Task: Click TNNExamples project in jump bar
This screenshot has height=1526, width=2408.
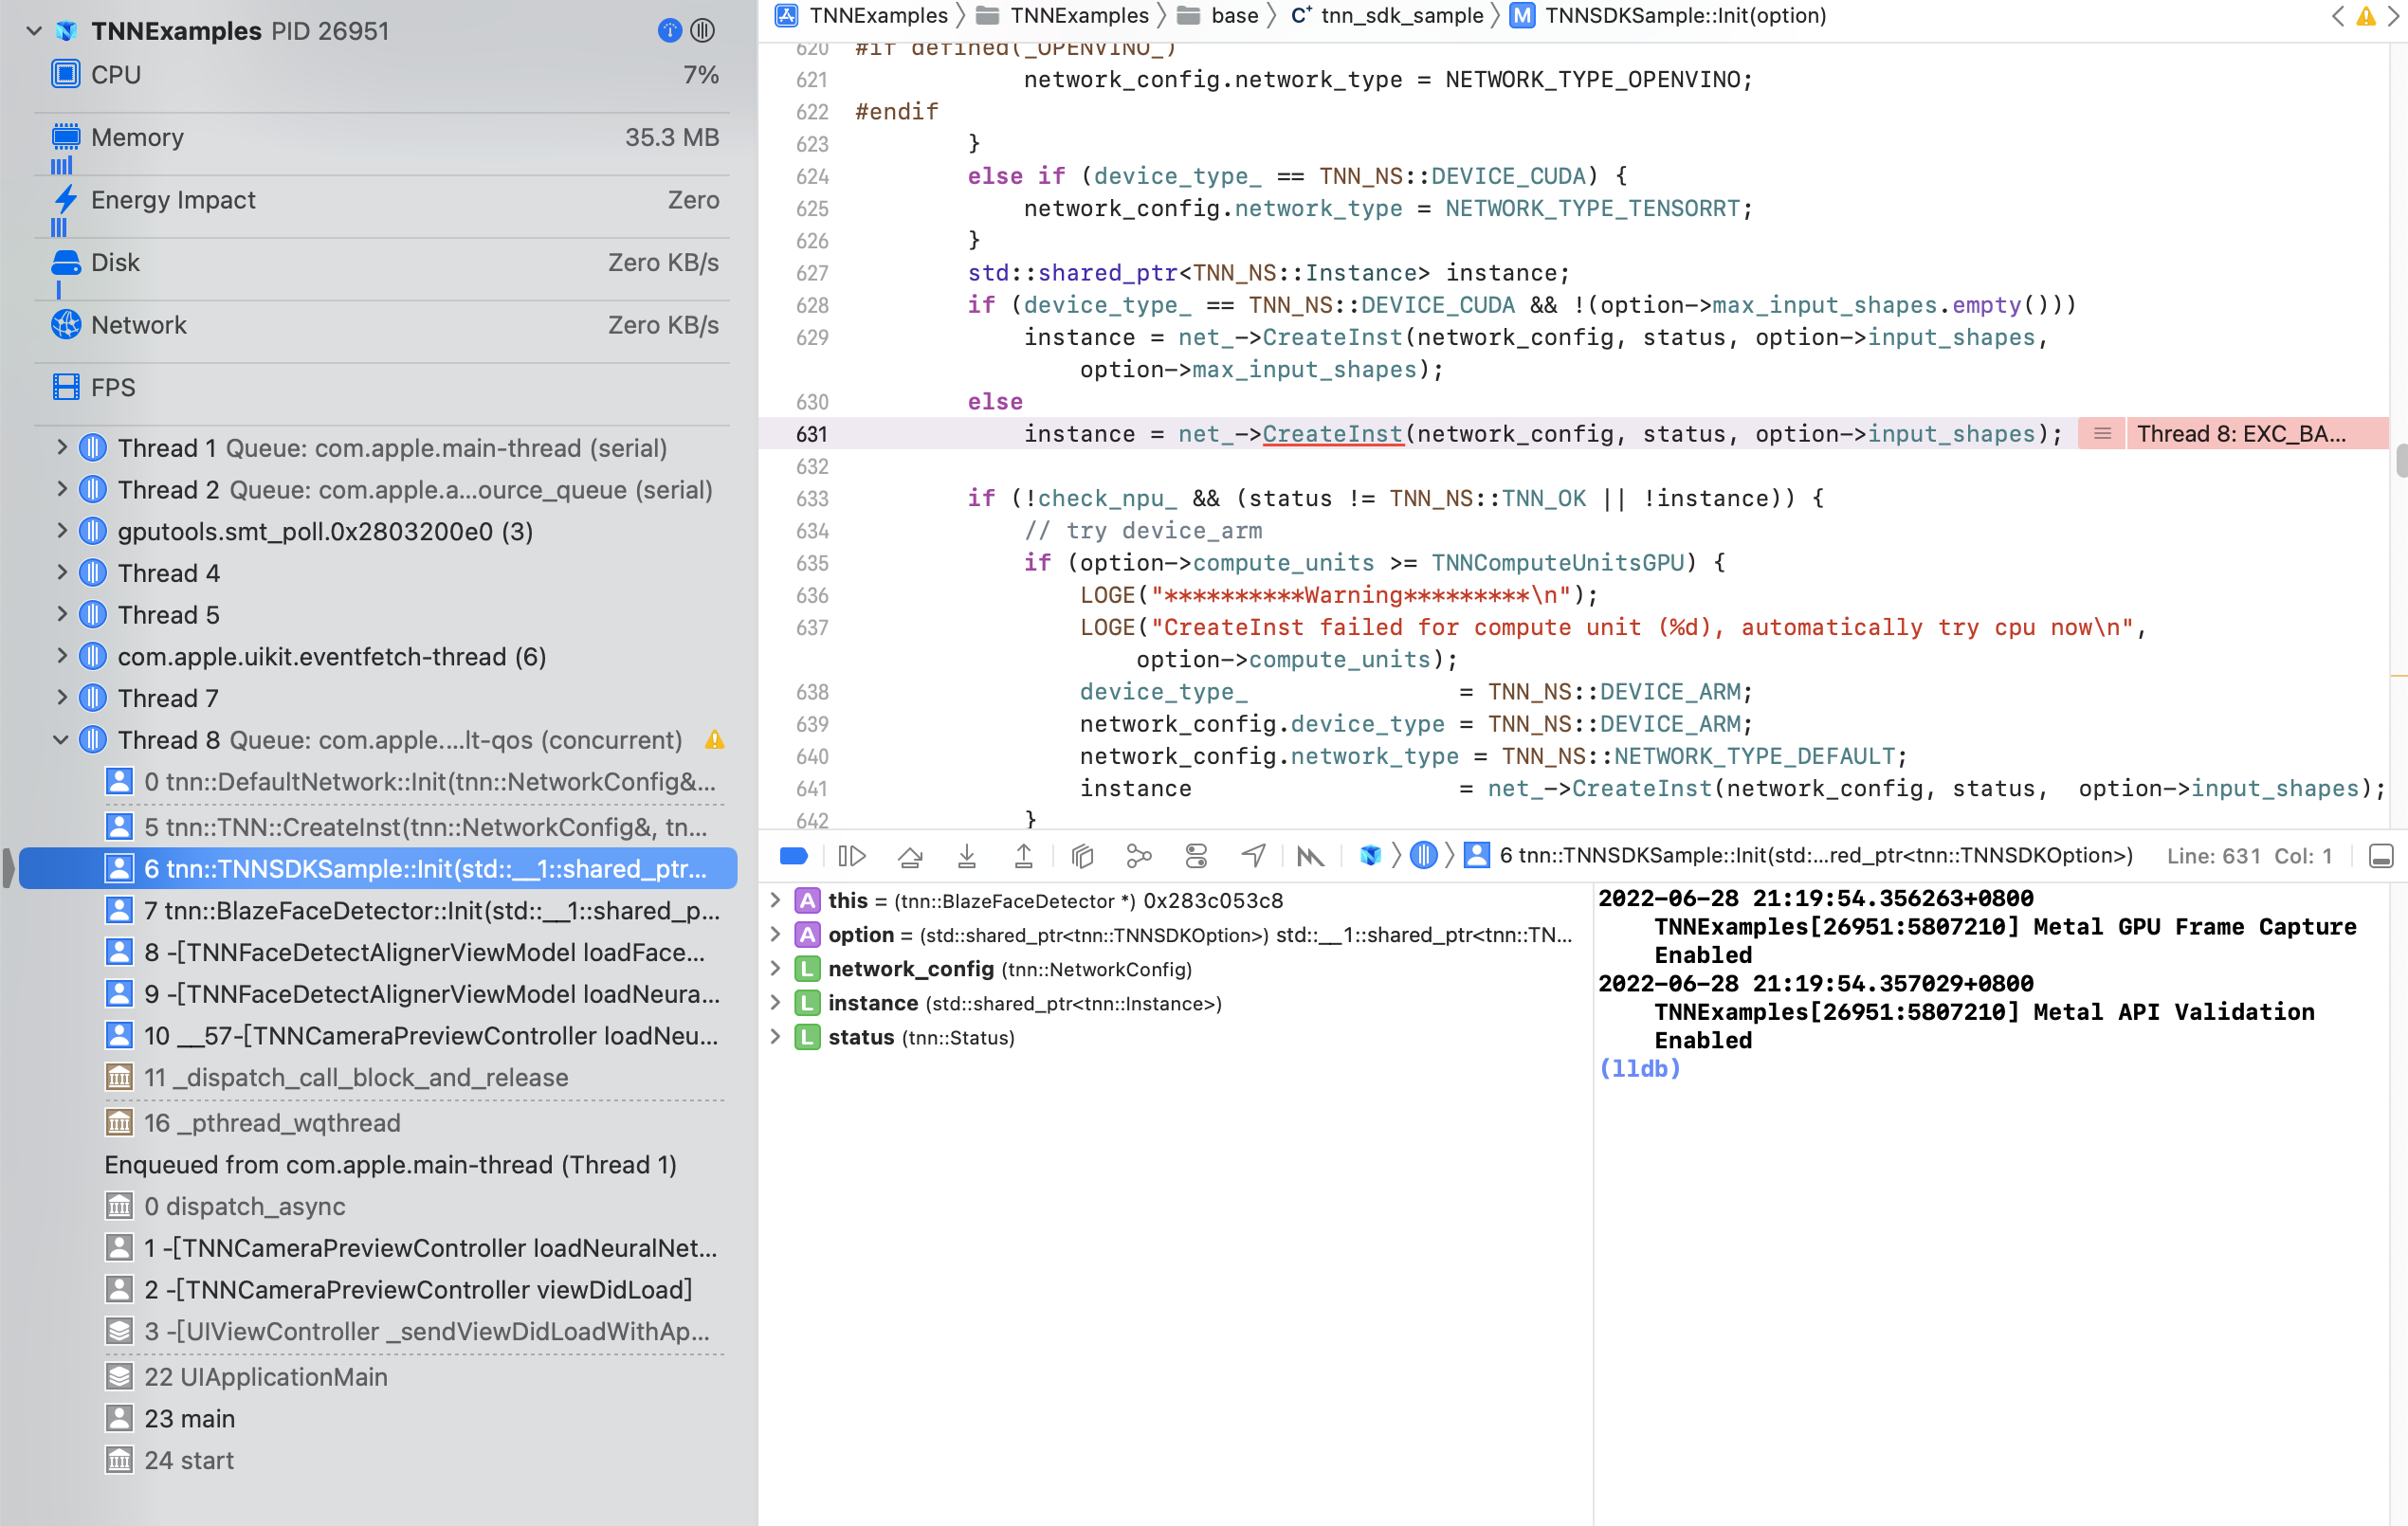Action: (x=862, y=16)
